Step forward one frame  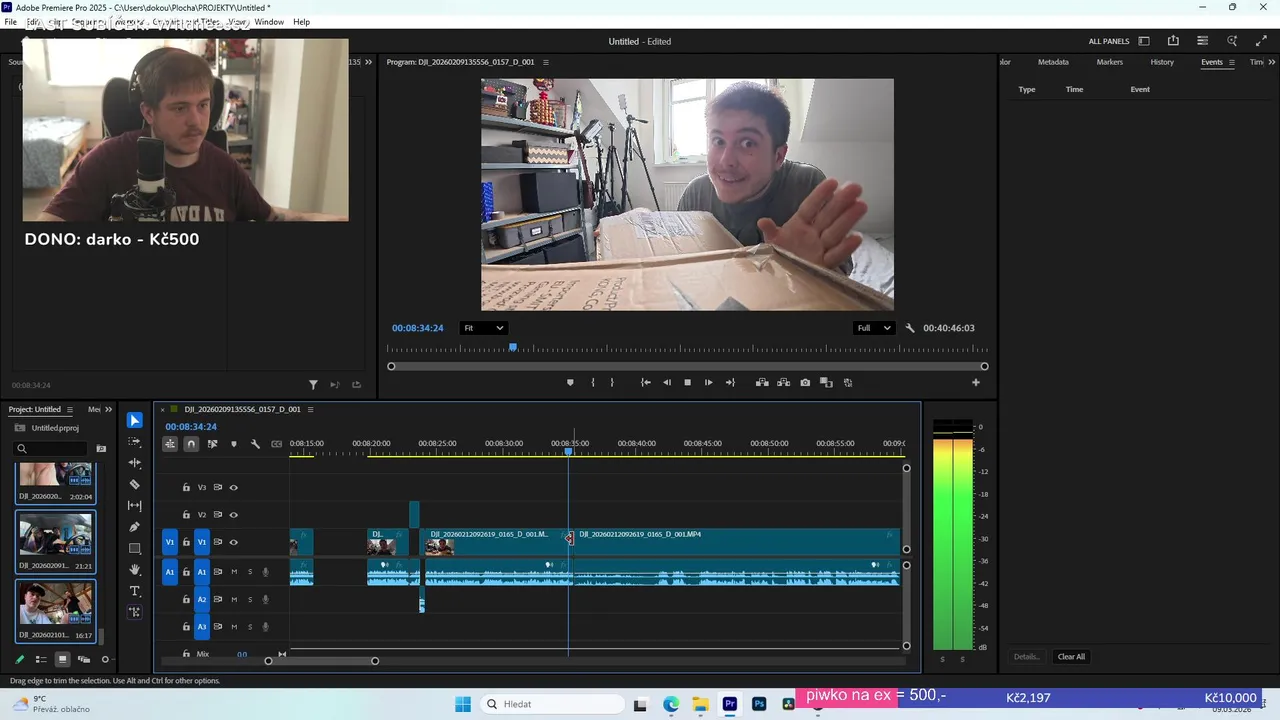point(708,382)
